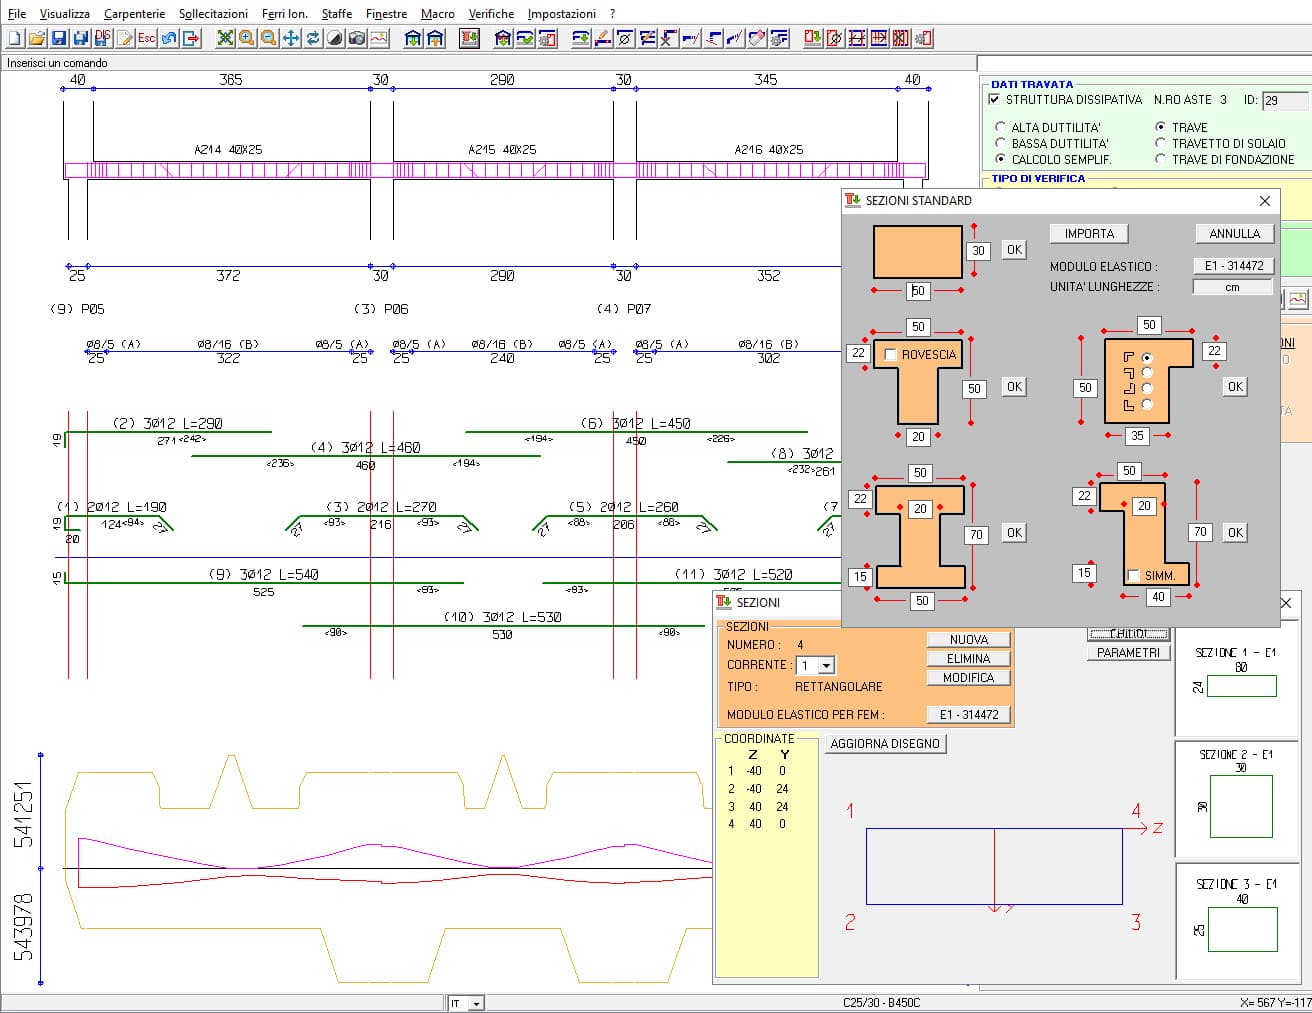This screenshot has width=1312, height=1013.
Task: Click the new blank document icon
Action: (15, 38)
